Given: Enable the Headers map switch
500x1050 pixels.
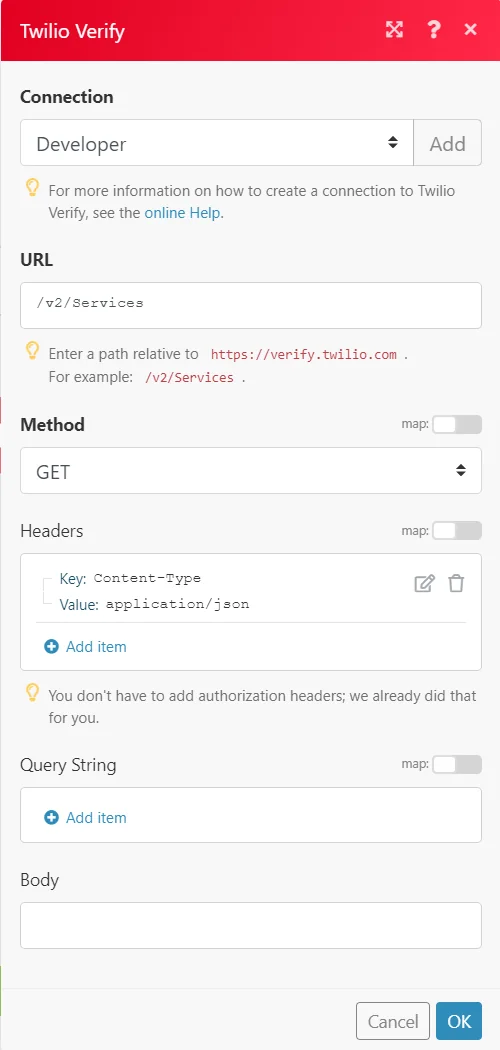Looking at the screenshot, I should [456, 531].
